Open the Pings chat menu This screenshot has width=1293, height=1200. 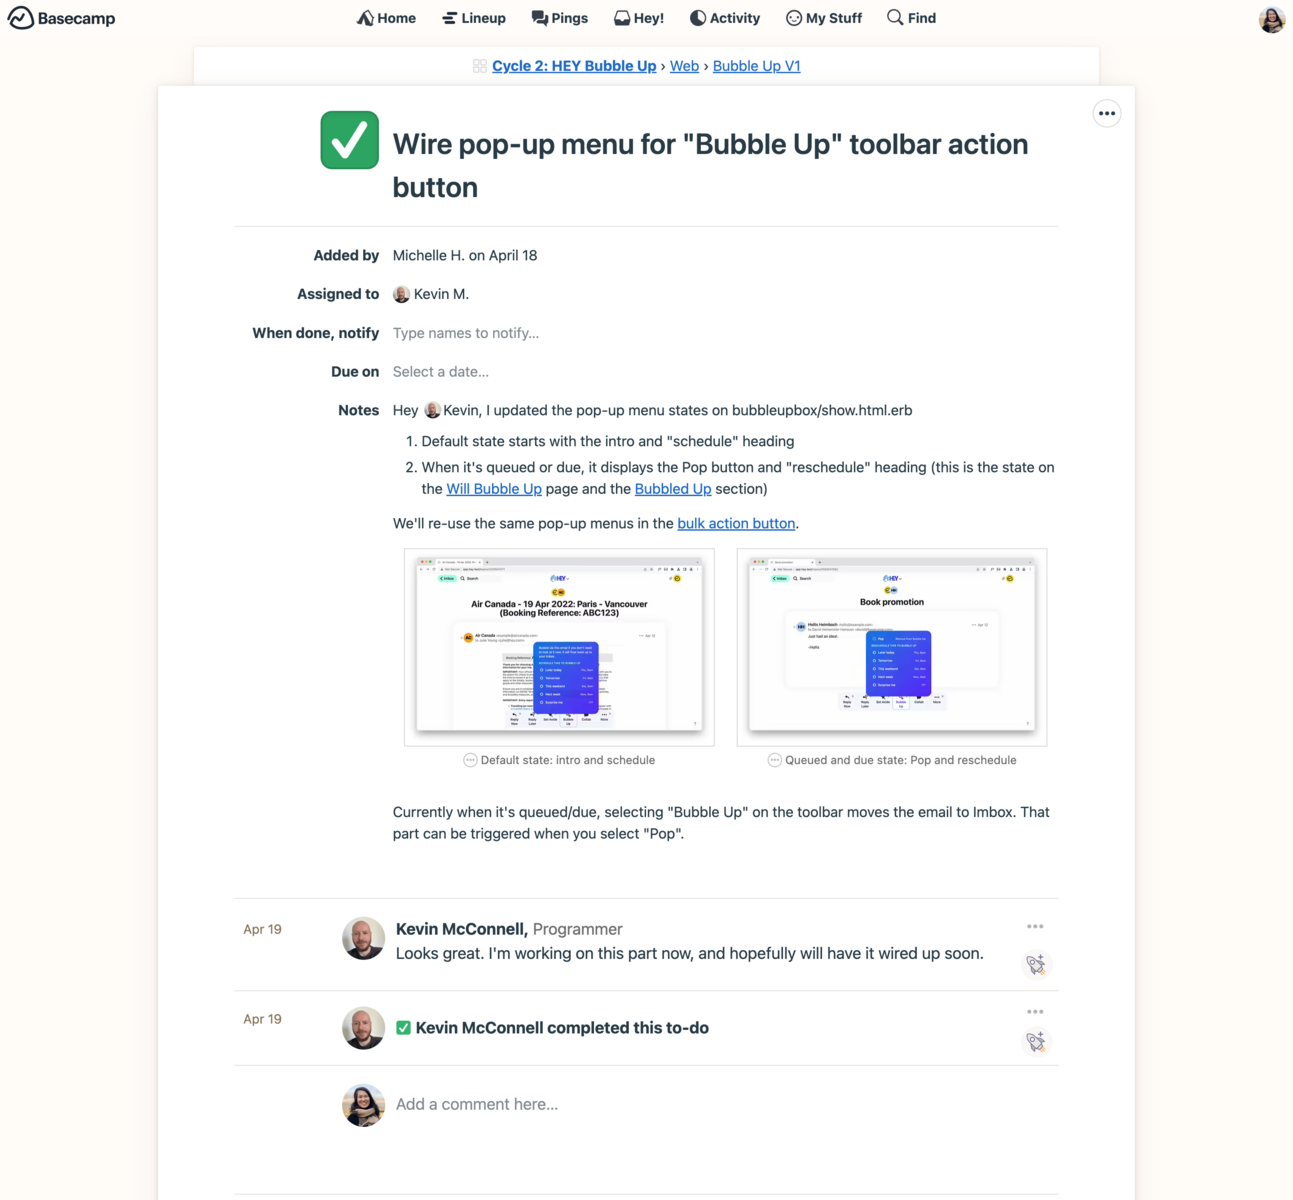point(560,18)
